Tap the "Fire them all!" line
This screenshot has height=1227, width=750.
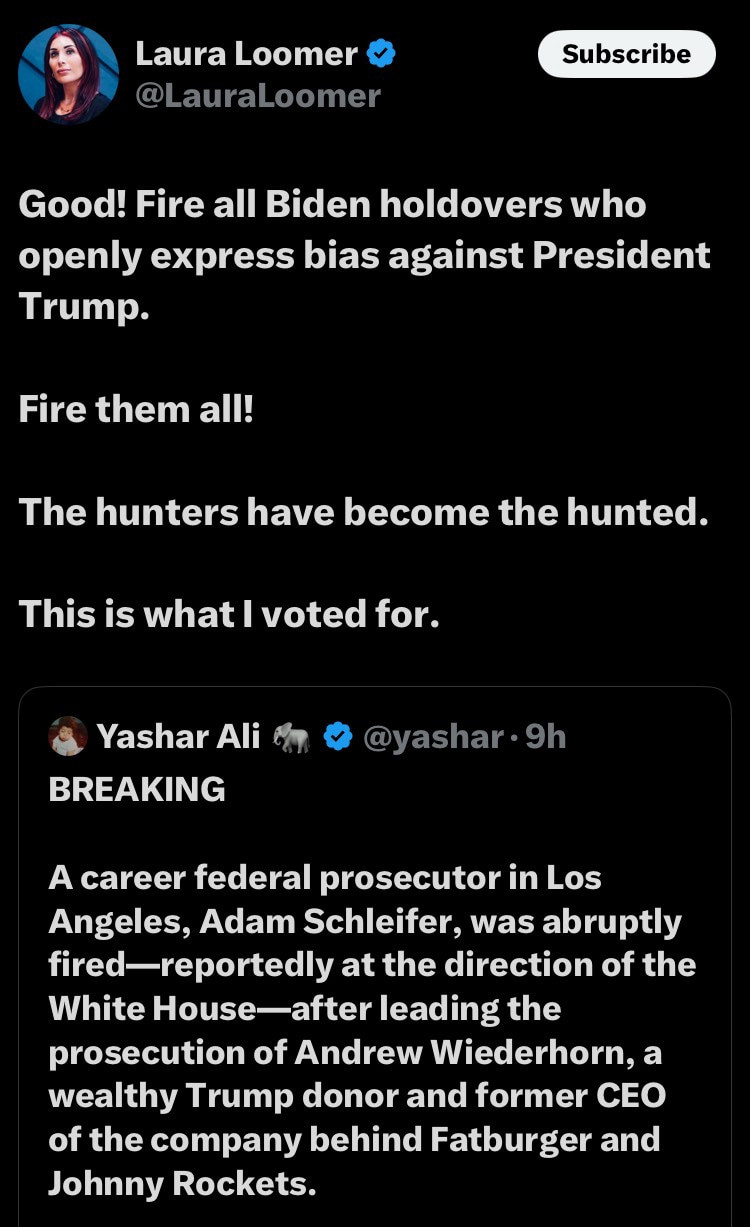pyautogui.click(x=136, y=409)
